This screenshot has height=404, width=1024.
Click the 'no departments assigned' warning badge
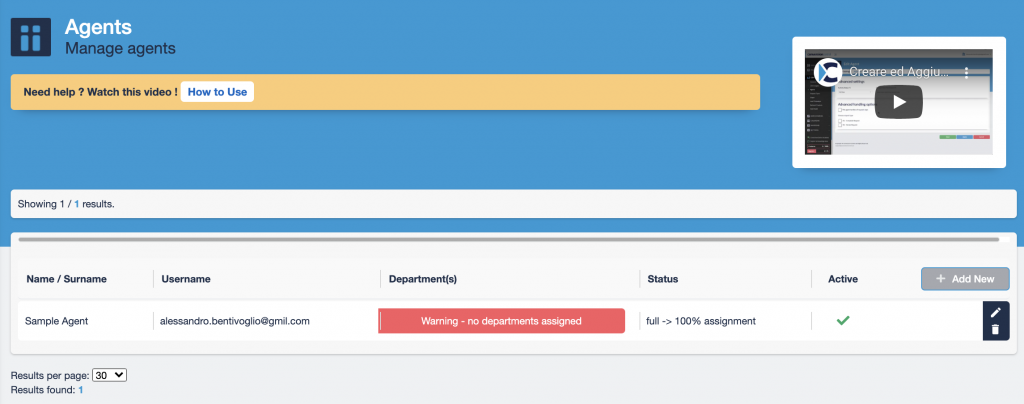click(x=501, y=321)
